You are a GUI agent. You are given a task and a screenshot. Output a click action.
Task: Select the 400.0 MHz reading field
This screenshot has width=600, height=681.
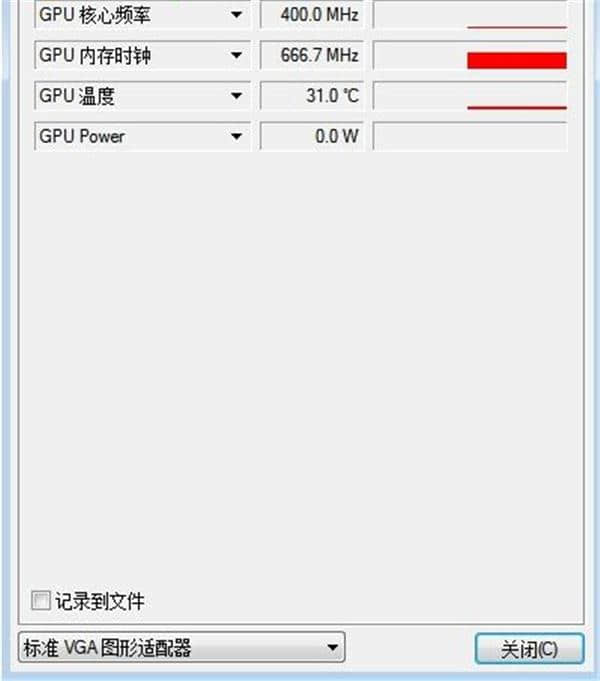(312, 15)
